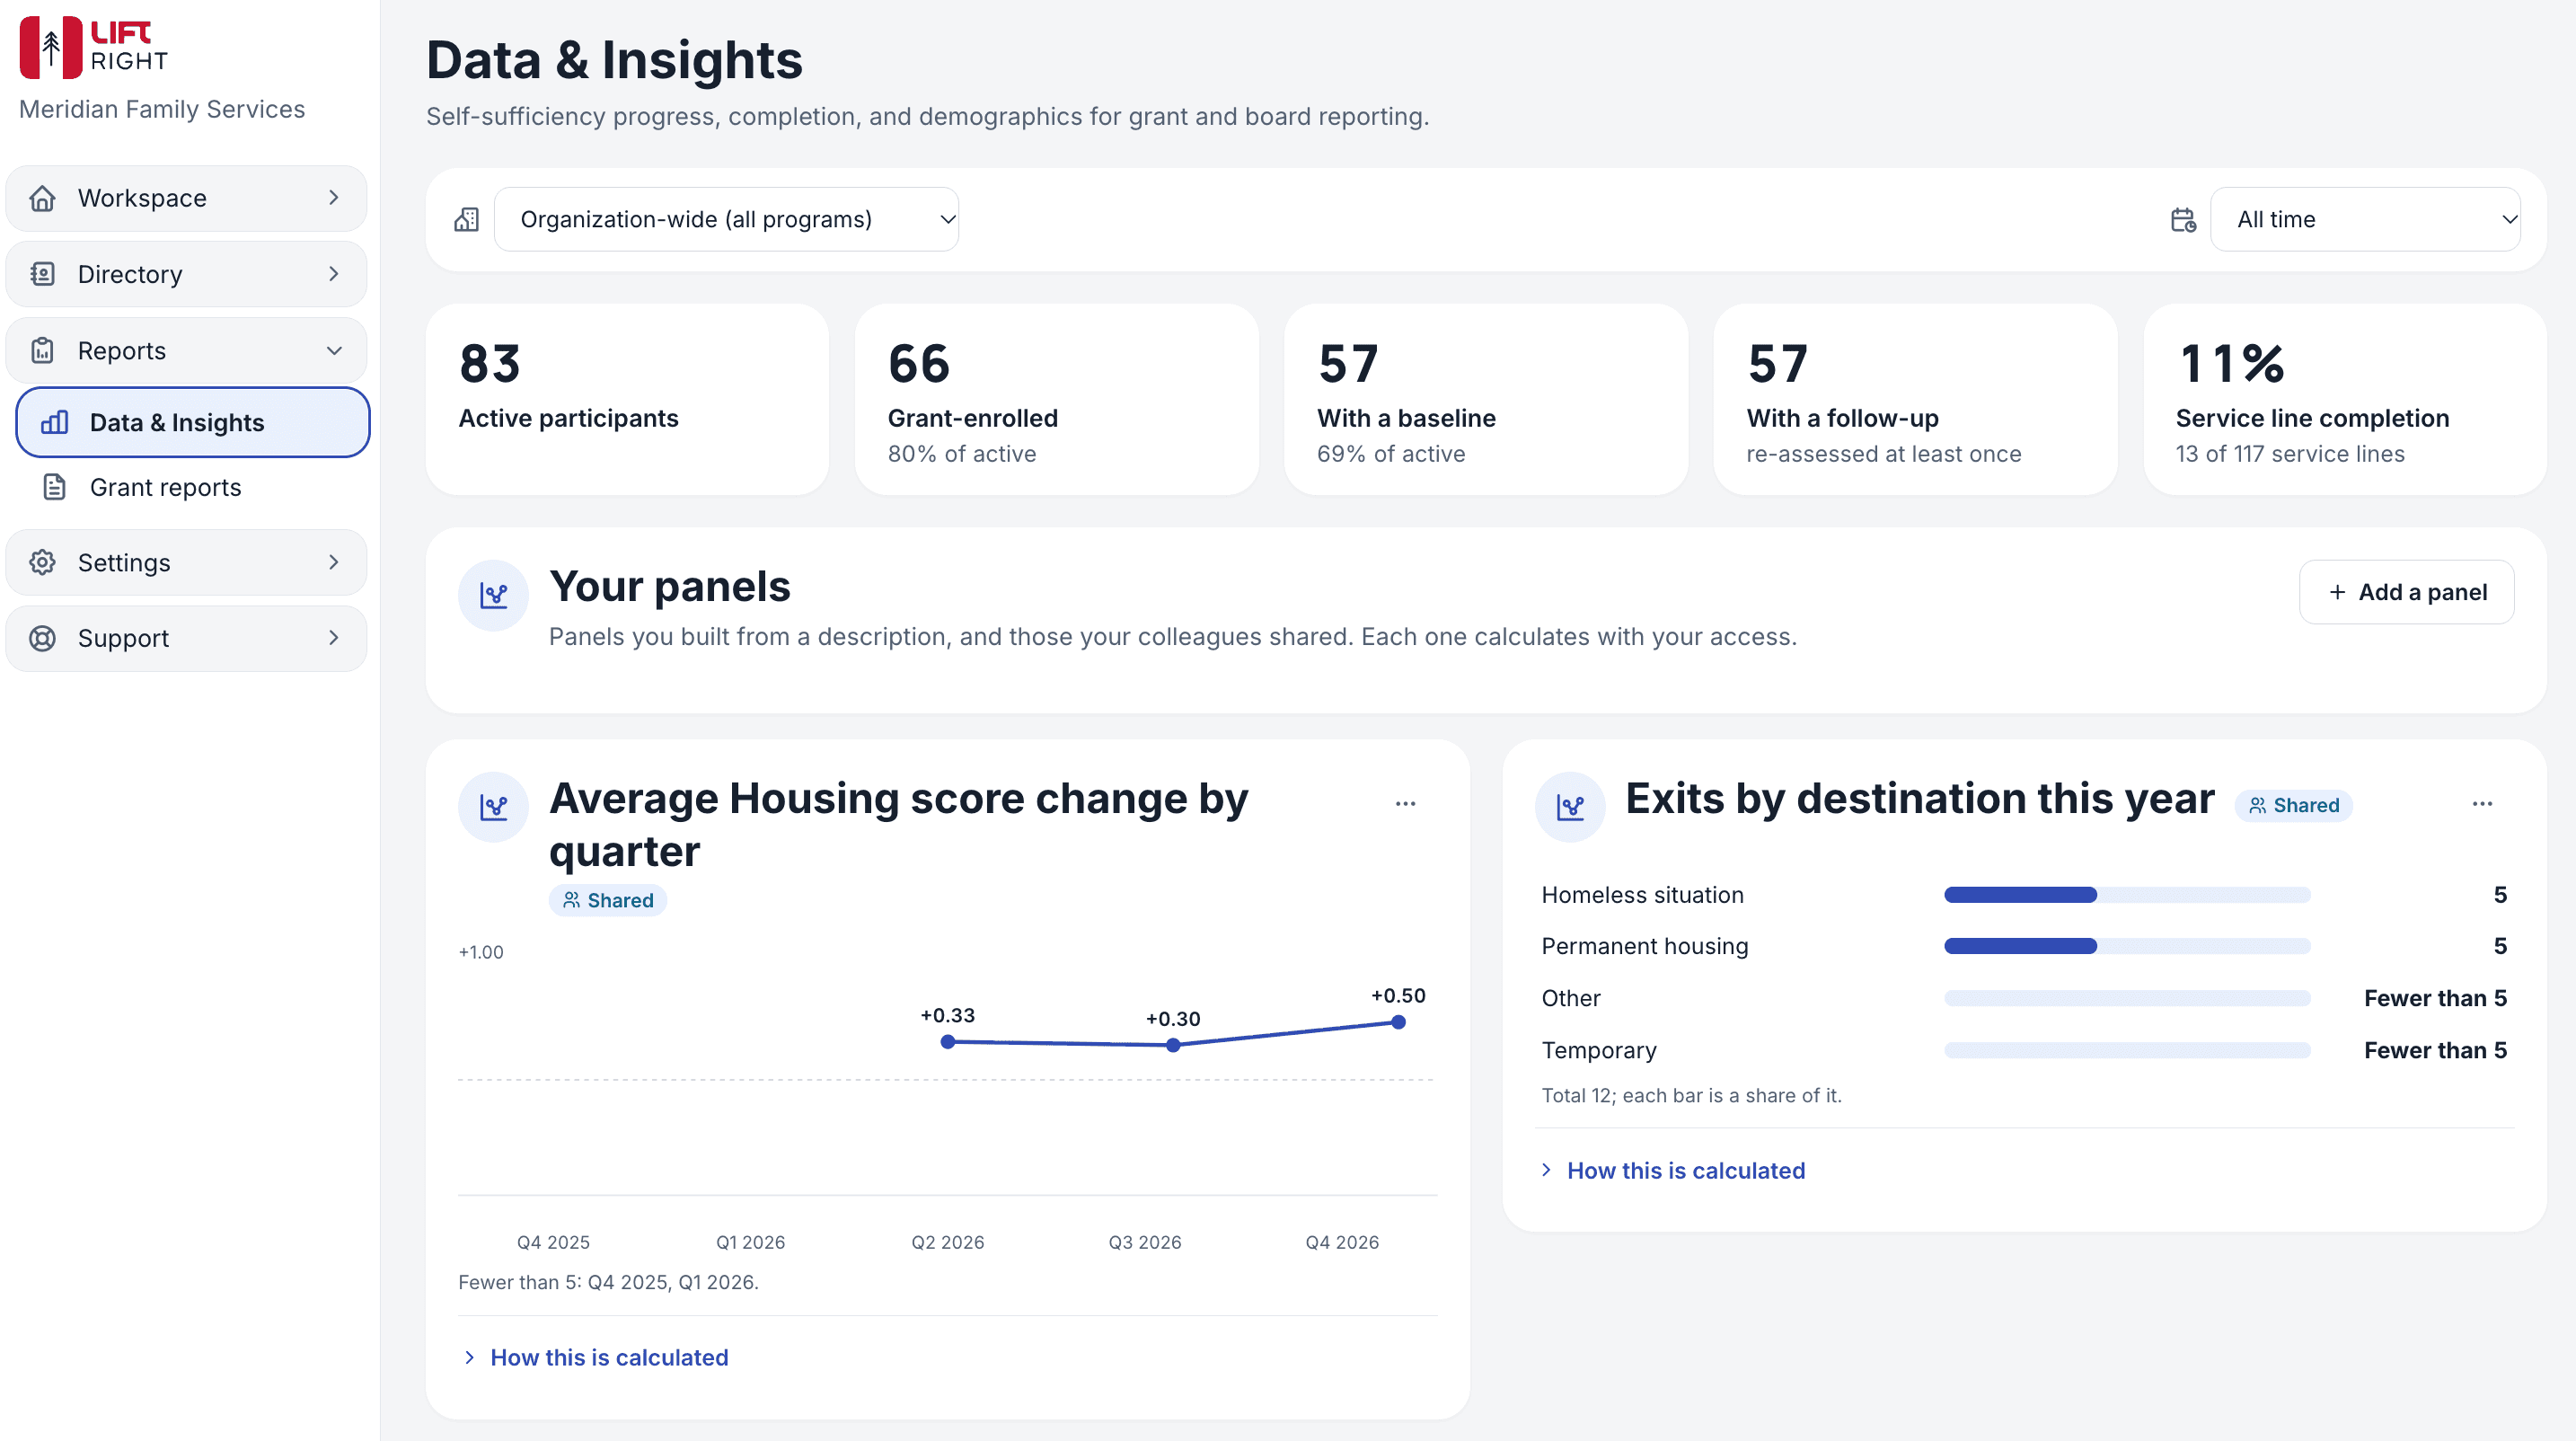Expand the Workspace menu chevron
This screenshot has width=2576, height=1441.
[334, 198]
